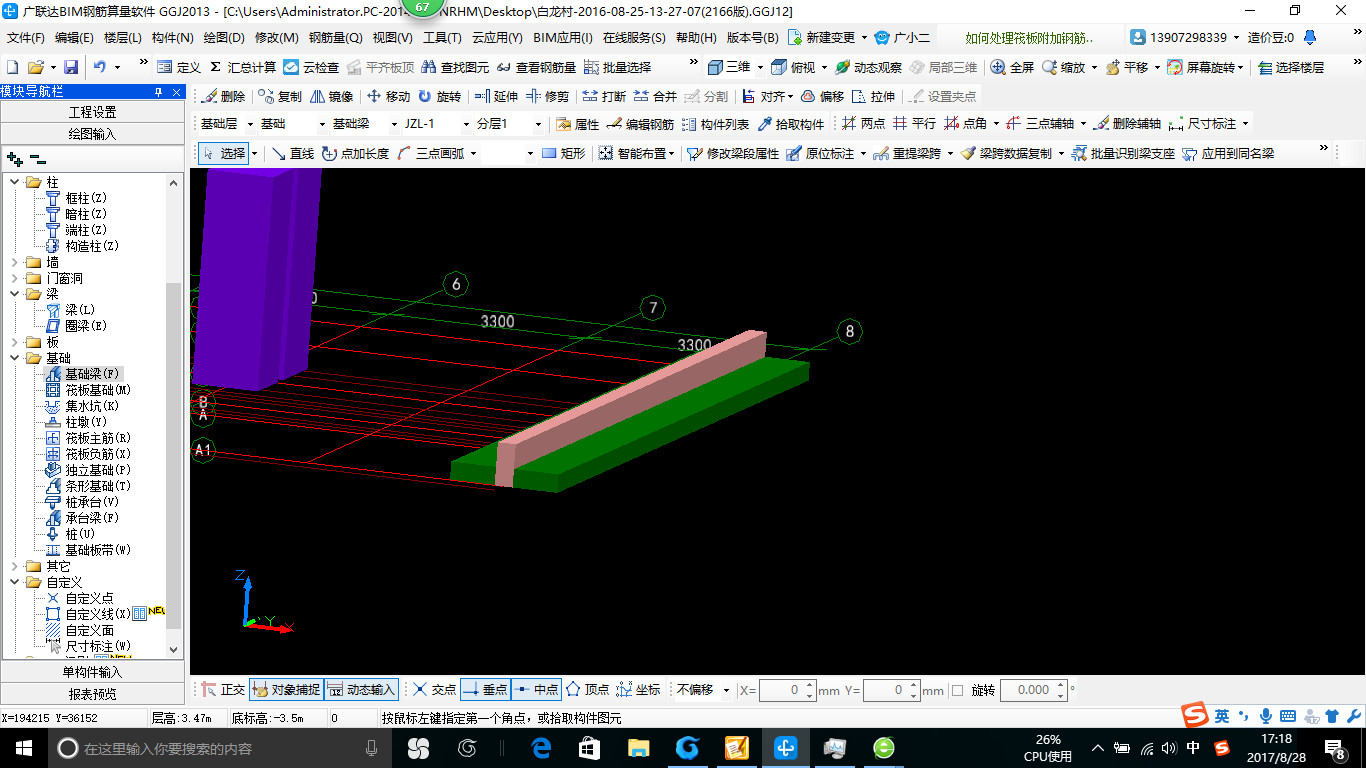Viewport: 1366px width, 768px height.
Task: Select the 矩形 rectangle drawing tool
Action: click(563, 154)
